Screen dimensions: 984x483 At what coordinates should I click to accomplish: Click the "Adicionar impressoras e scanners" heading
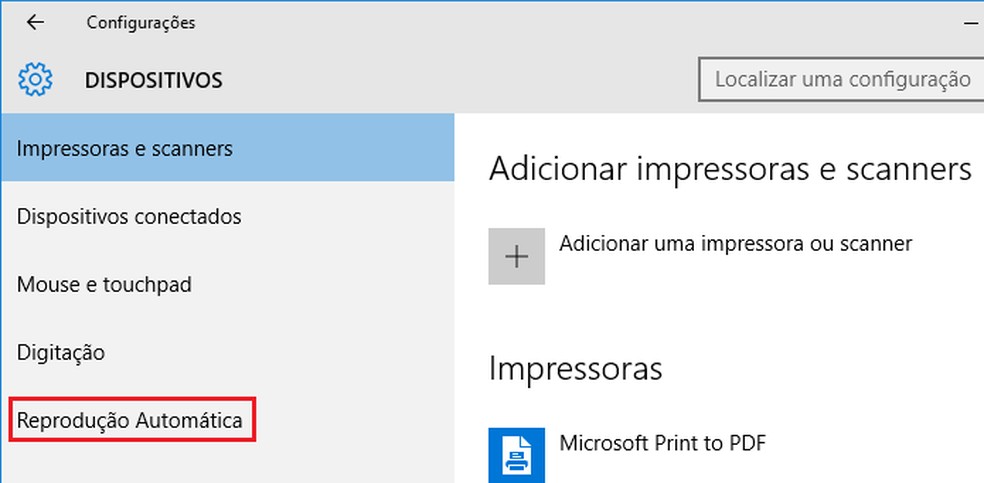730,169
